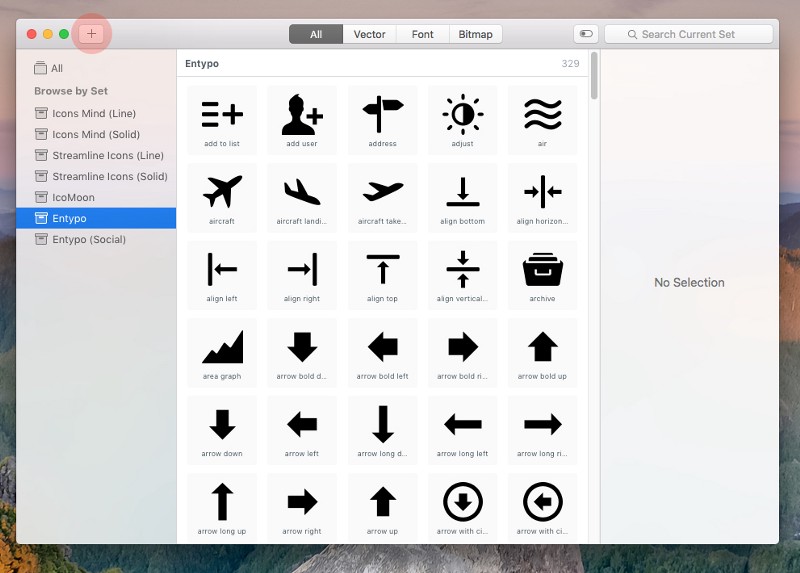The height and width of the screenshot is (573, 800).
Task: Switch to the Vector filter tab
Action: 369,34
